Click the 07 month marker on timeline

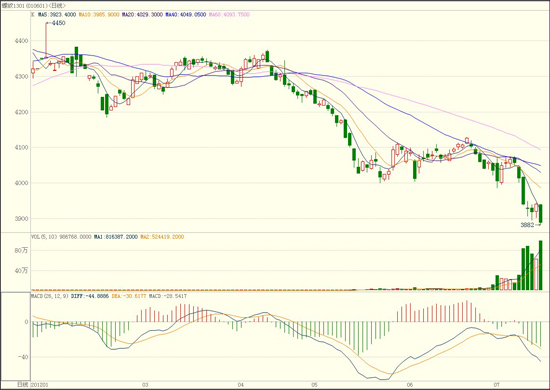pos(496,385)
